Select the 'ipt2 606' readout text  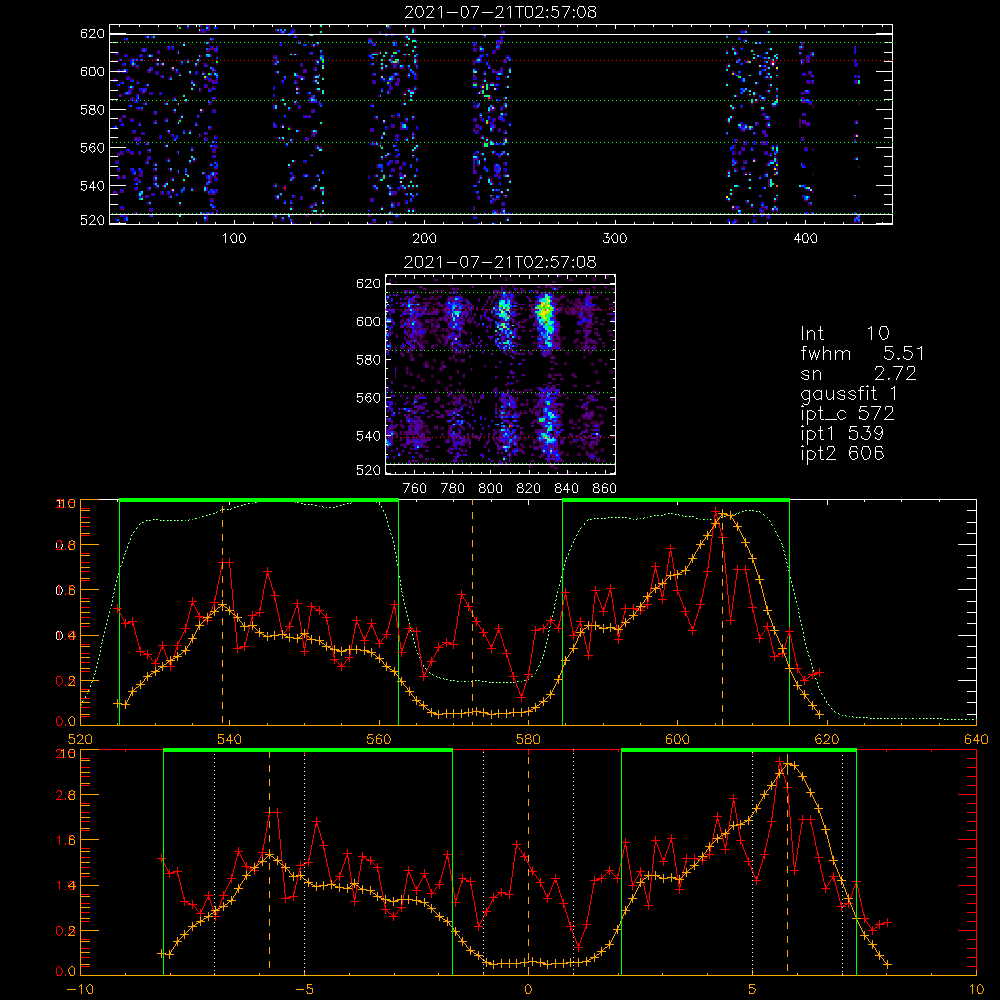point(842,453)
